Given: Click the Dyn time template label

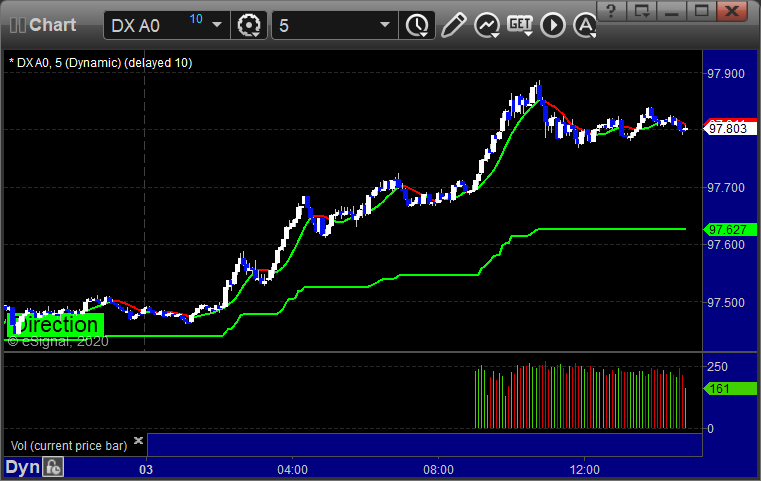Looking at the screenshot, I should (22, 467).
